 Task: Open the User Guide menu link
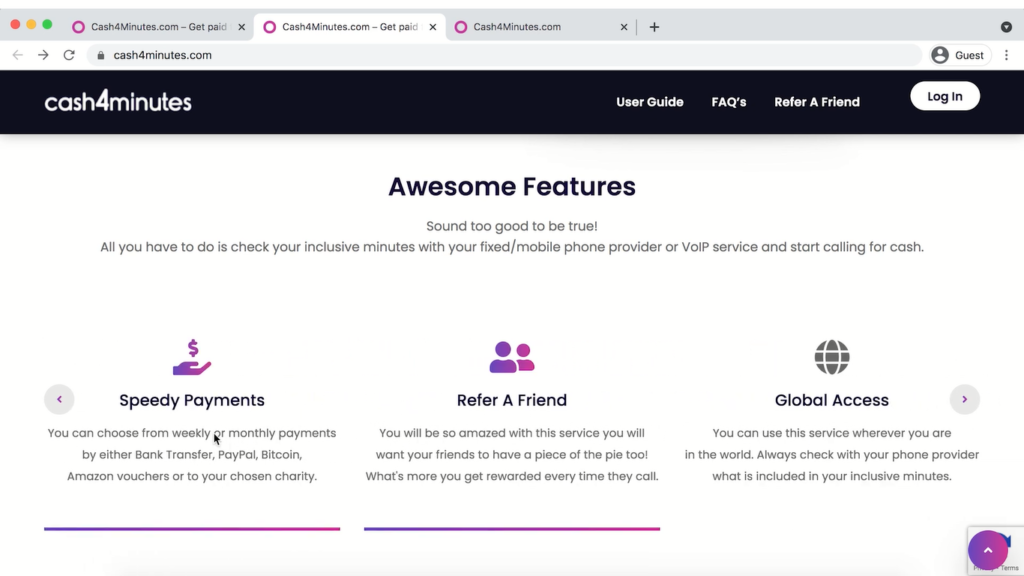coord(650,102)
